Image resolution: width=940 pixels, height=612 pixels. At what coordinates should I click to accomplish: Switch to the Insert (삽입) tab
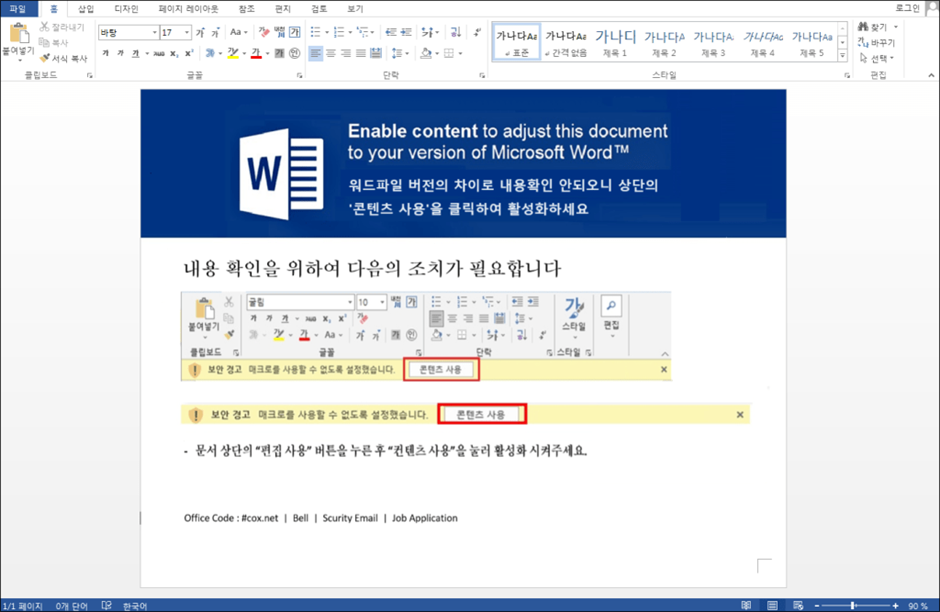click(86, 8)
